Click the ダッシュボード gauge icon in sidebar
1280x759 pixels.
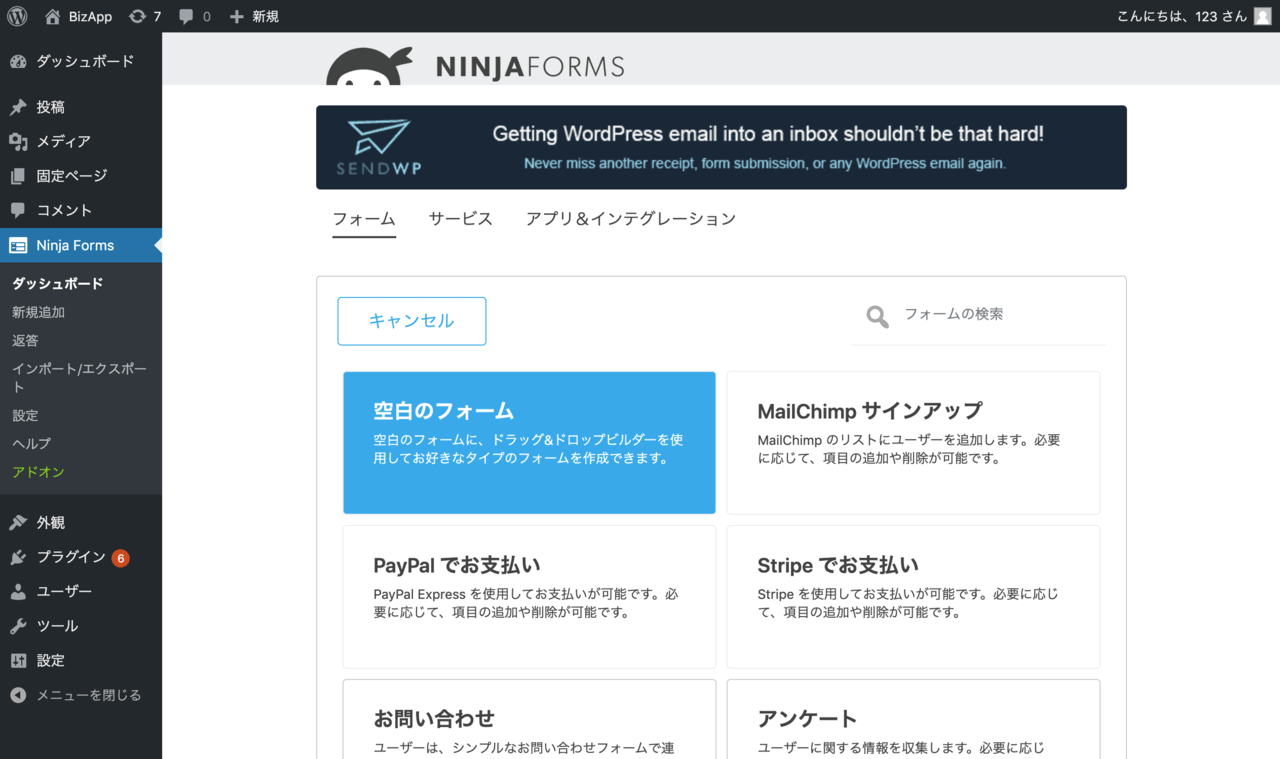18,61
